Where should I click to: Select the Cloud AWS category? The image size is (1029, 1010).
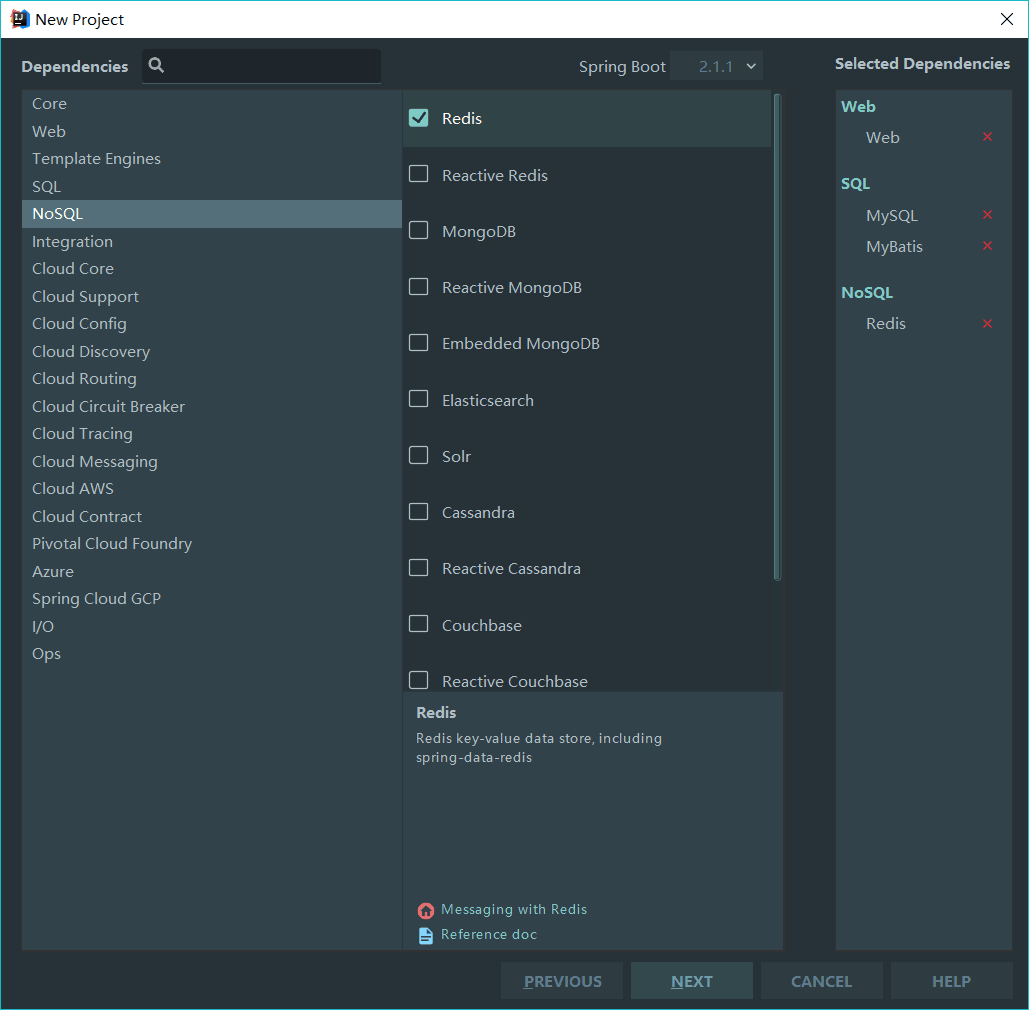211,489
